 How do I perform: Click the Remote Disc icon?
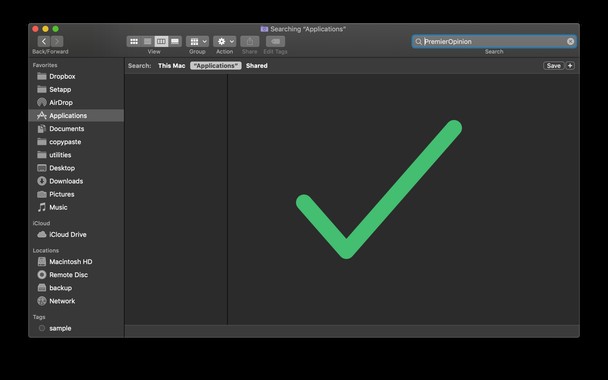[x=42, y=275]
